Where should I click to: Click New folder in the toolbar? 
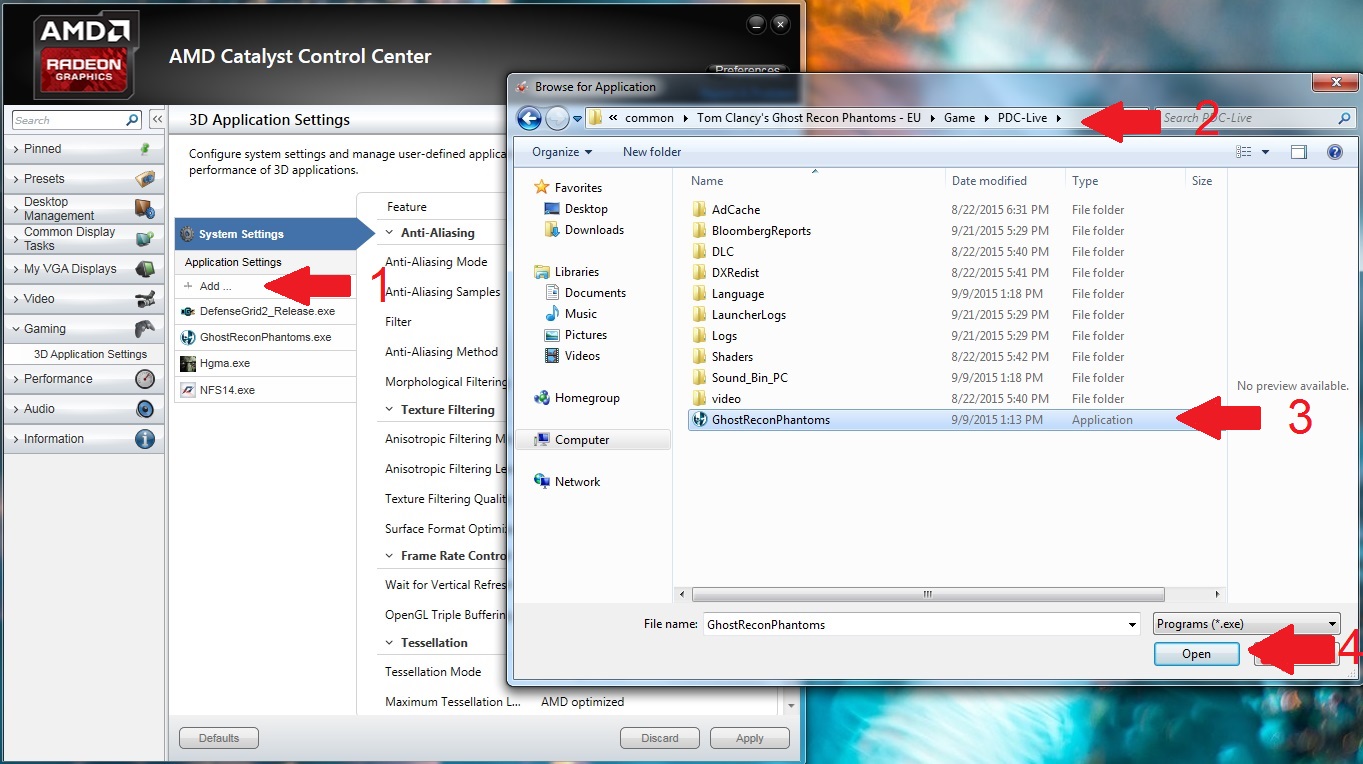tap(652, 152)
